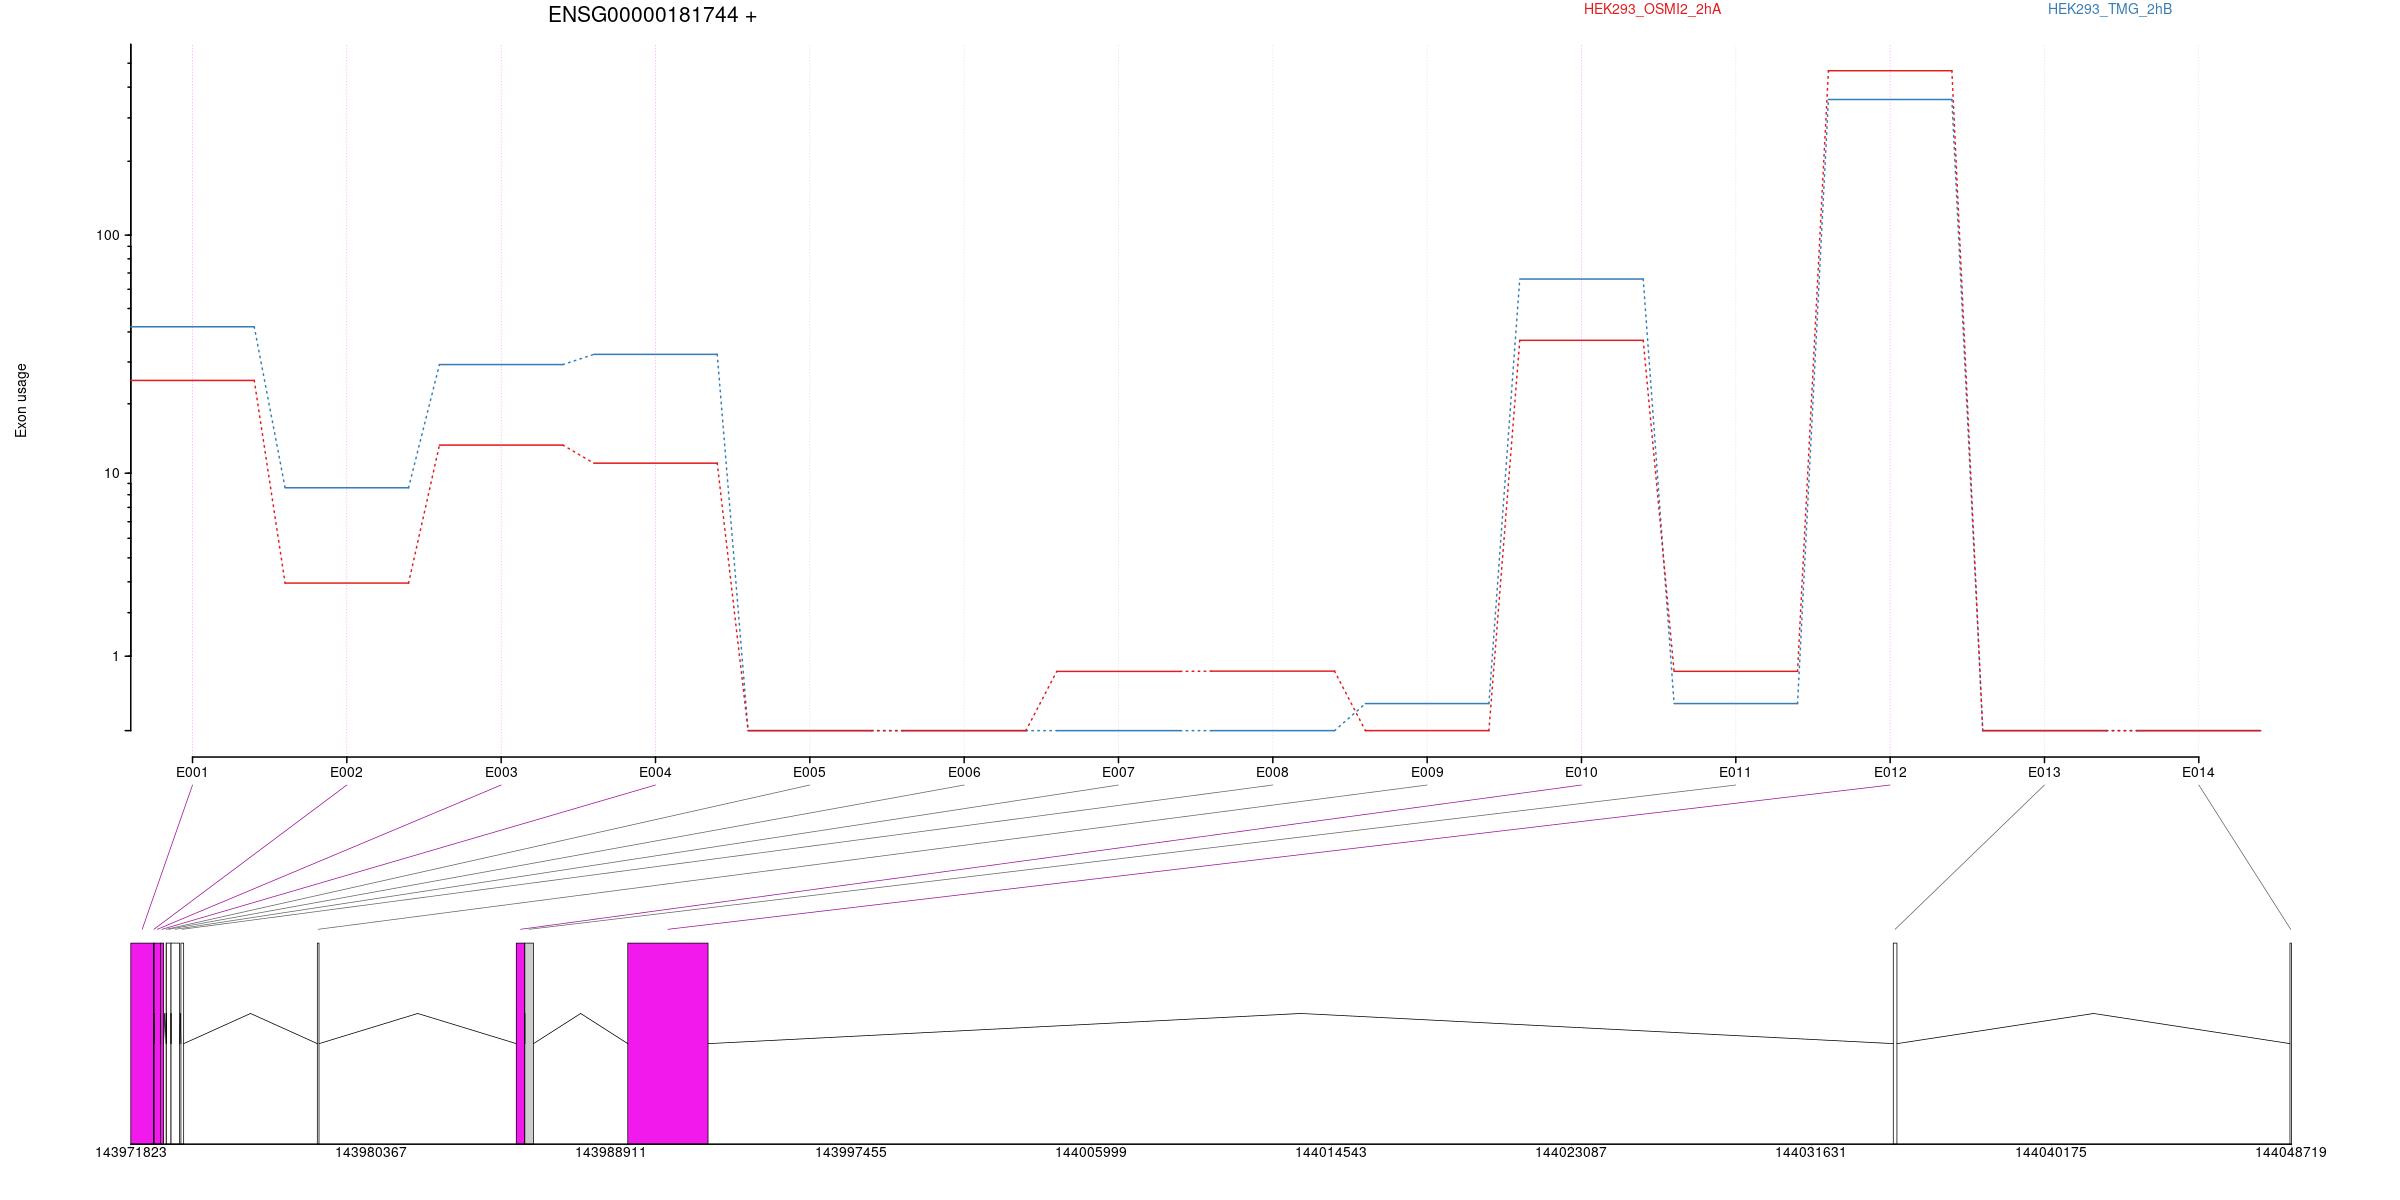
Task: Select exon label E008
Action: [1272, 772]
